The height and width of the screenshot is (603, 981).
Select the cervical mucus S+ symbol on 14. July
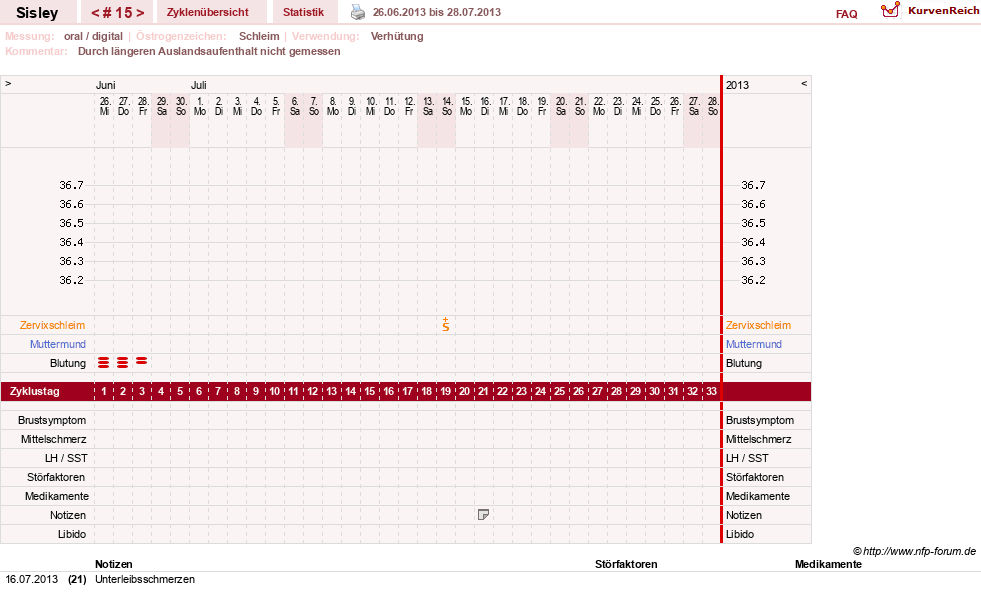[445, 324]
